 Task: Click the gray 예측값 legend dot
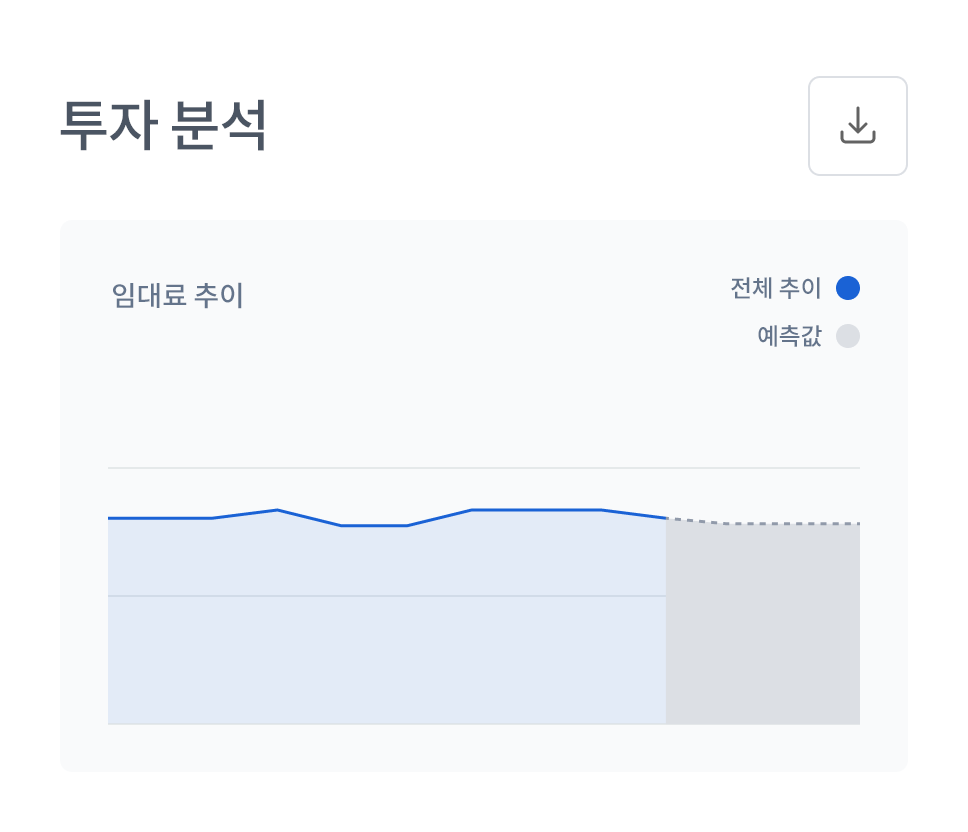[848, 336]
